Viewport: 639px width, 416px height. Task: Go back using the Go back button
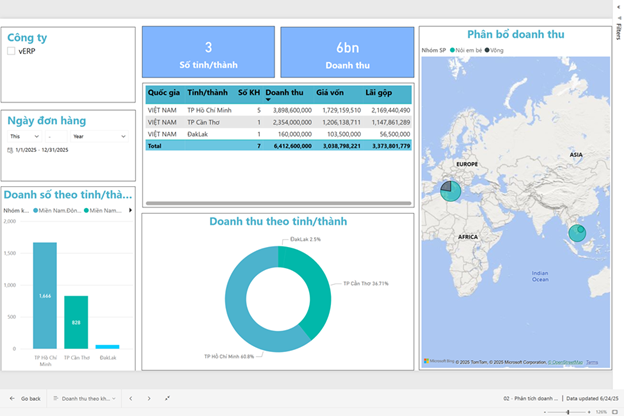[x=28, y=398]
